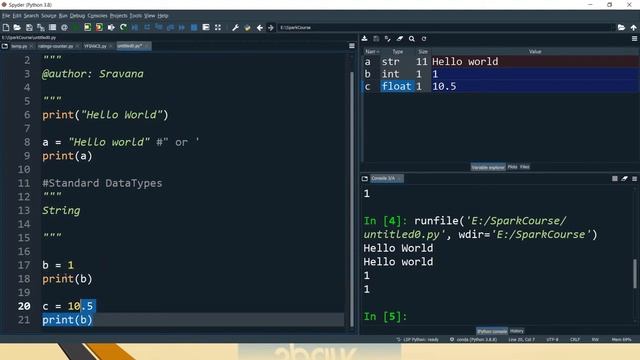Stop debugging square blue icon
The image size is (640, 360).
tap(194, 27)
